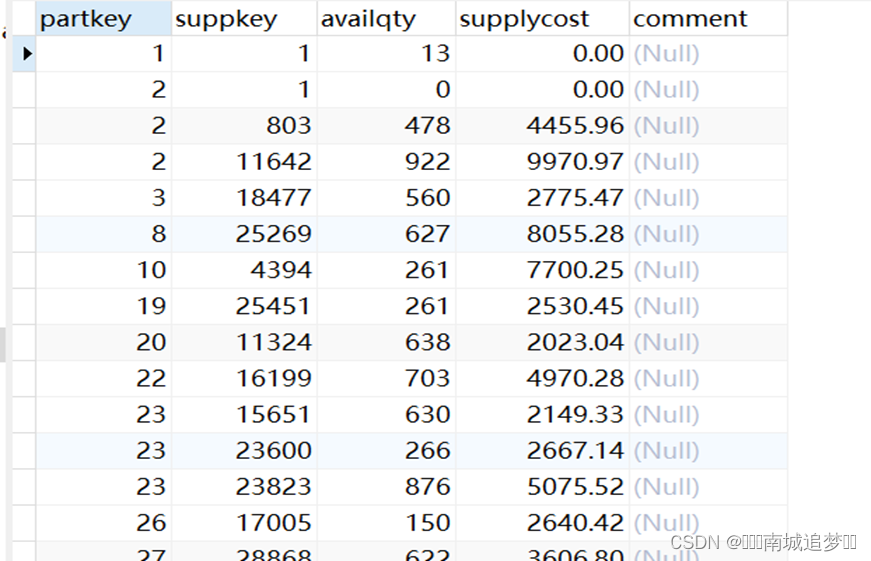The width and height of the screenshot is (871, 561).
Task: Click the supplycost column header
Action: pyautogui.click(x=542, y=19)
